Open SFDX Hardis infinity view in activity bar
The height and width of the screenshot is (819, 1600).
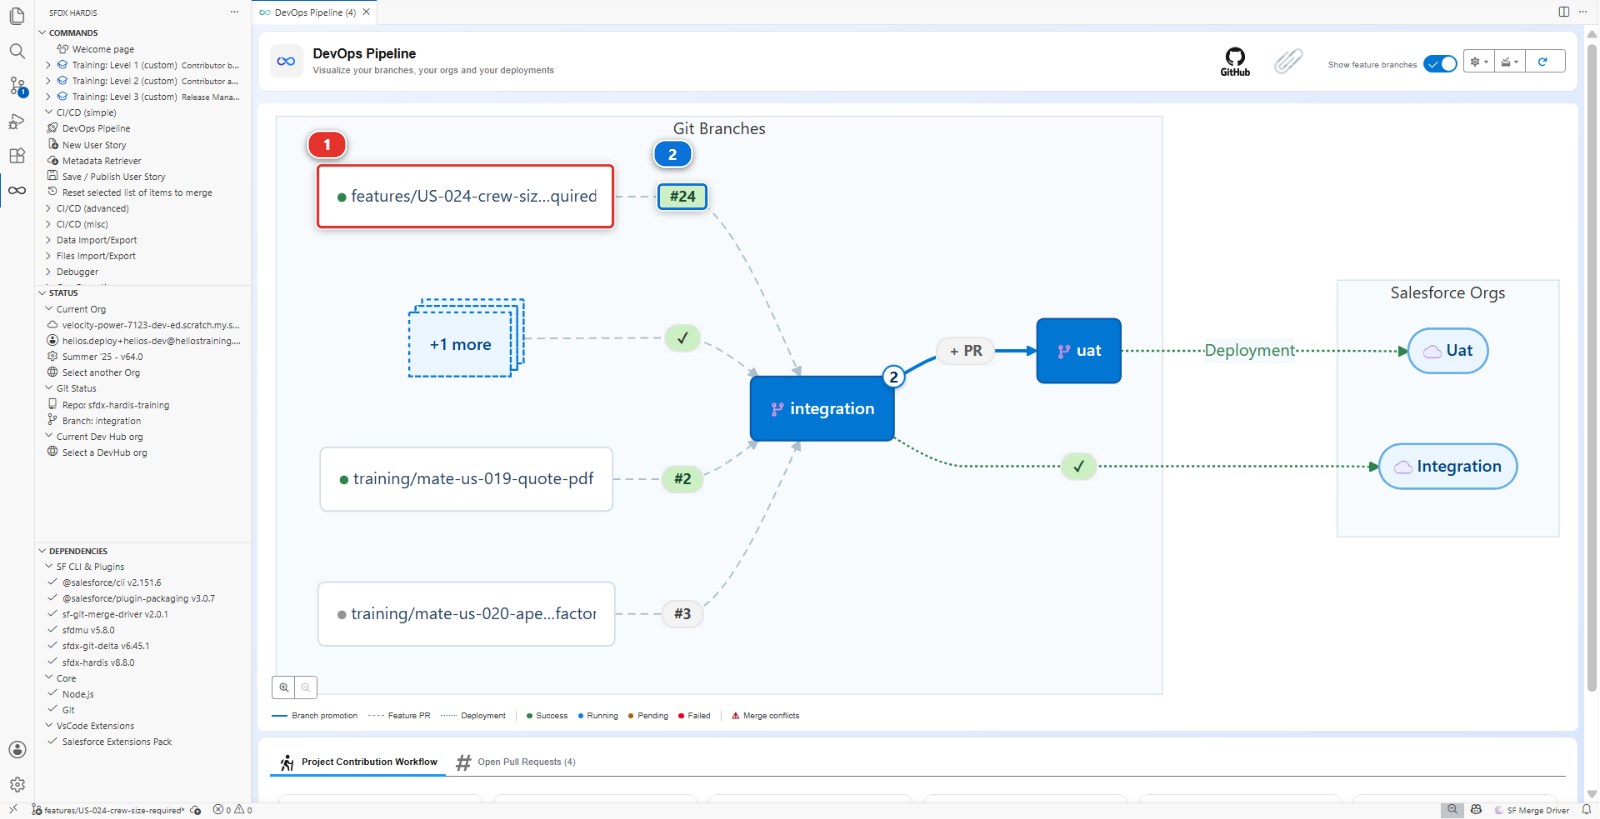(x=17, y=190)
